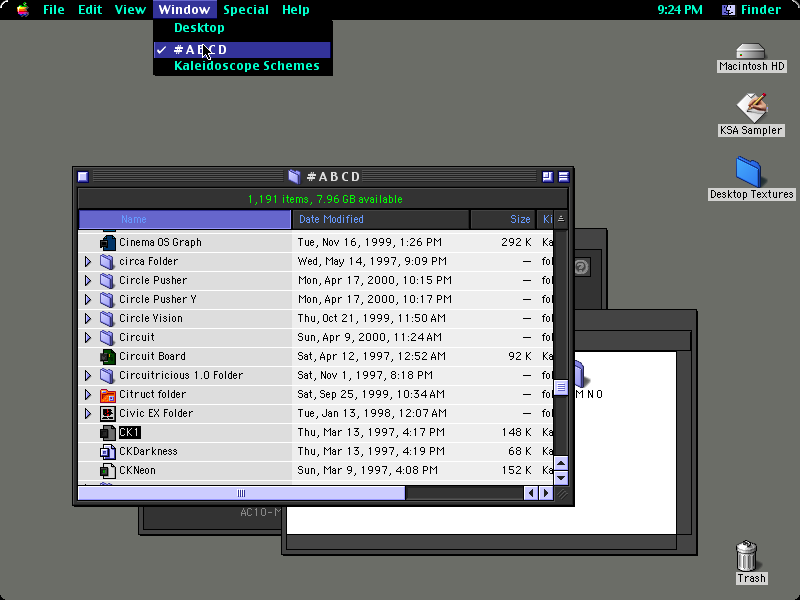
Task: Click the M N O folder icon in the back window
Action: 580,374
